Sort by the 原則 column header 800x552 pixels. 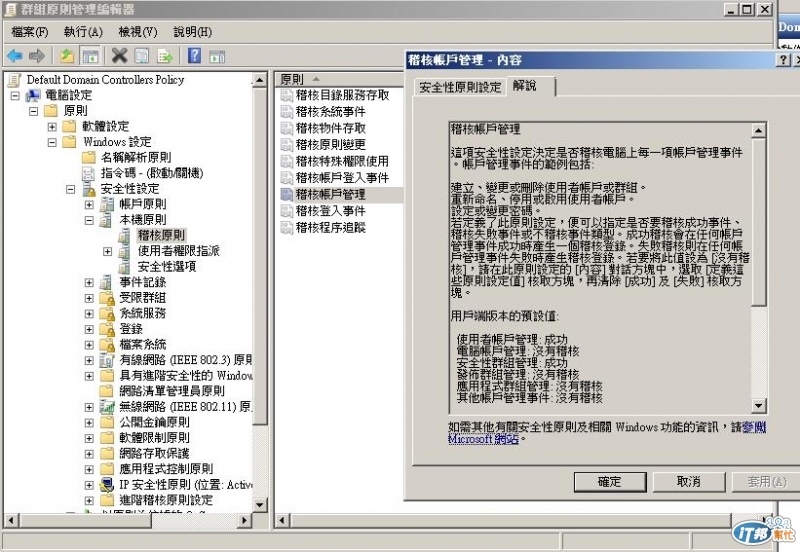coord(340,79)
